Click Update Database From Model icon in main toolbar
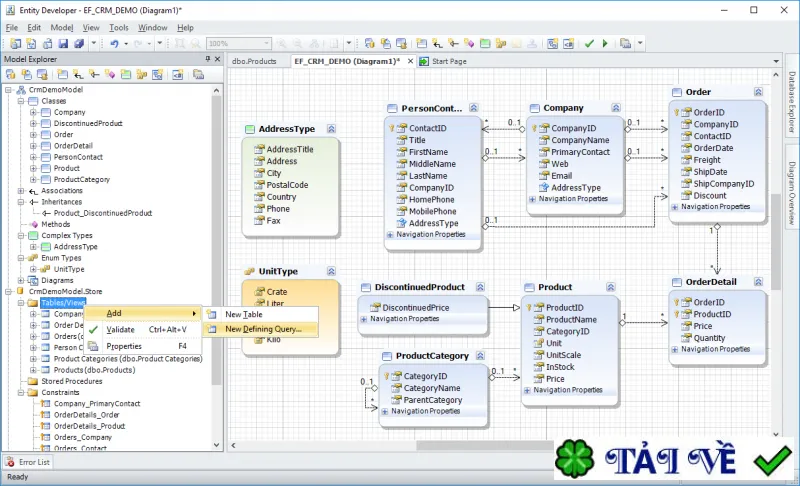Screen dimensions: 800x486 pos(386,44)
